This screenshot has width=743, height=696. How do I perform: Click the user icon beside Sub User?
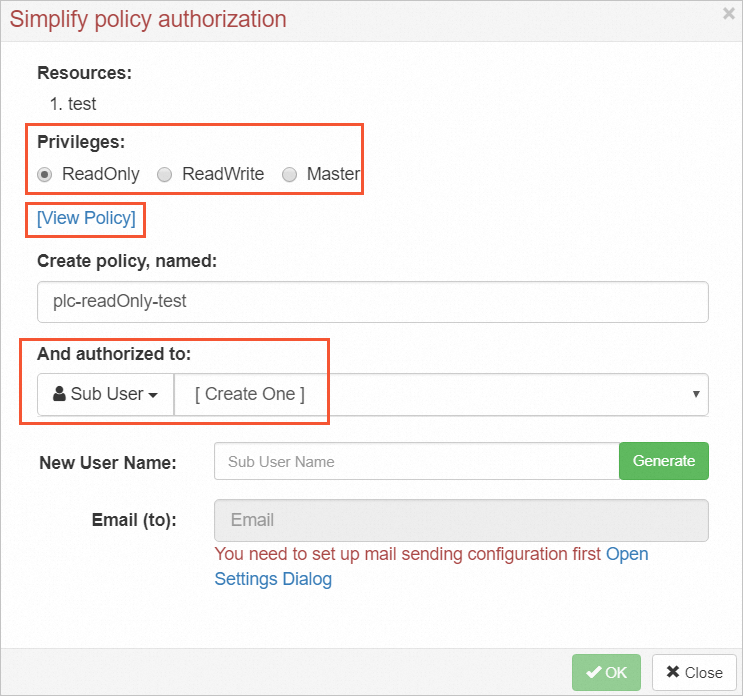pyautogui.click(x=59, y=394)
